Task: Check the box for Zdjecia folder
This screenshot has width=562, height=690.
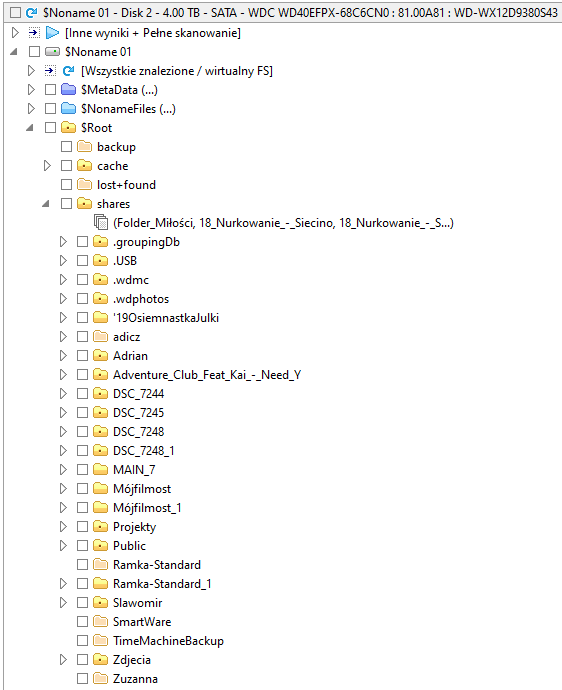Action: tap(82, 659)
